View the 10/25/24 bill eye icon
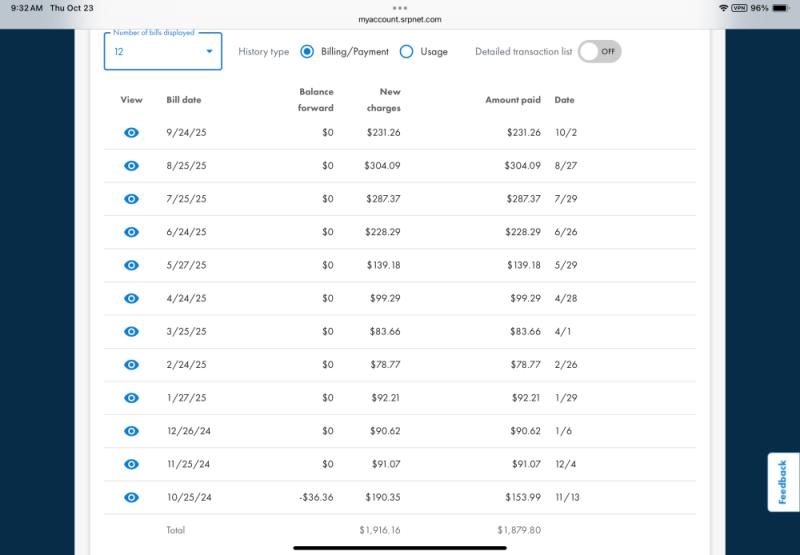 click(131, 497)
